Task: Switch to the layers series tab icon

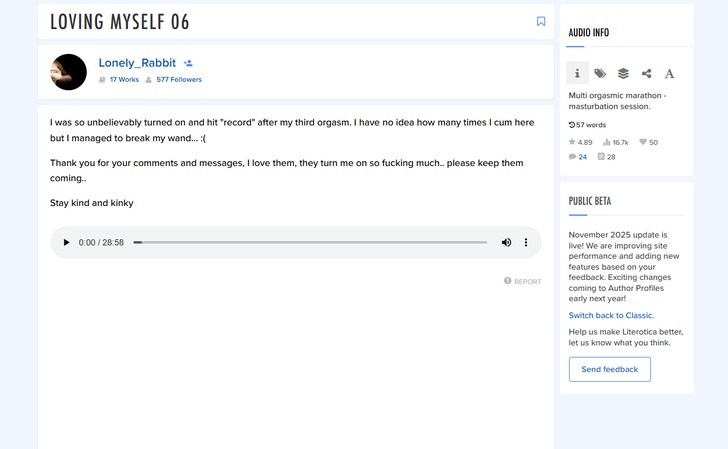Action: click(623, 73)
